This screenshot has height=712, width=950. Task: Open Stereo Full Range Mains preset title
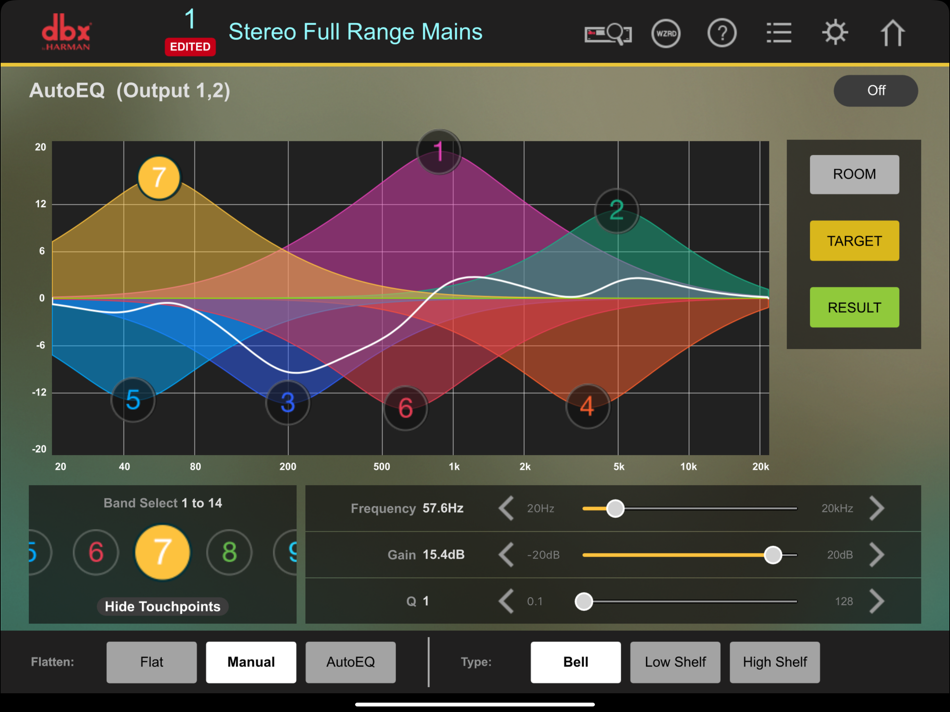pos(355,32)
